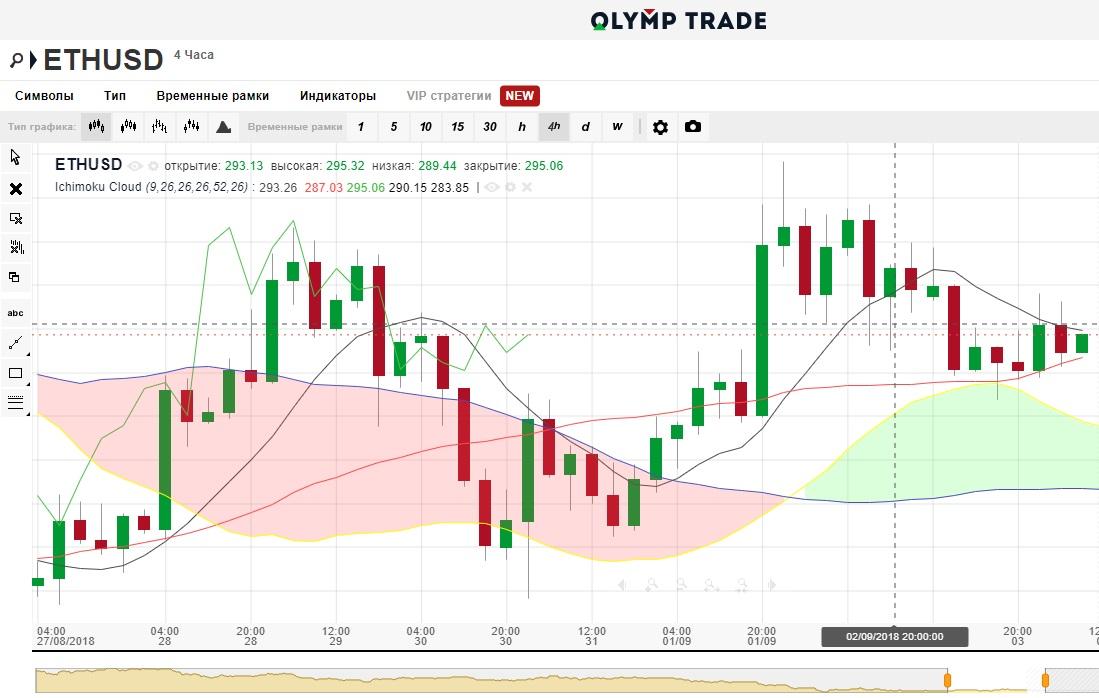This screenshot has width=1099, height=698.
Task: Switch to the 5 minute timeframe
Action: pos(394,127)
